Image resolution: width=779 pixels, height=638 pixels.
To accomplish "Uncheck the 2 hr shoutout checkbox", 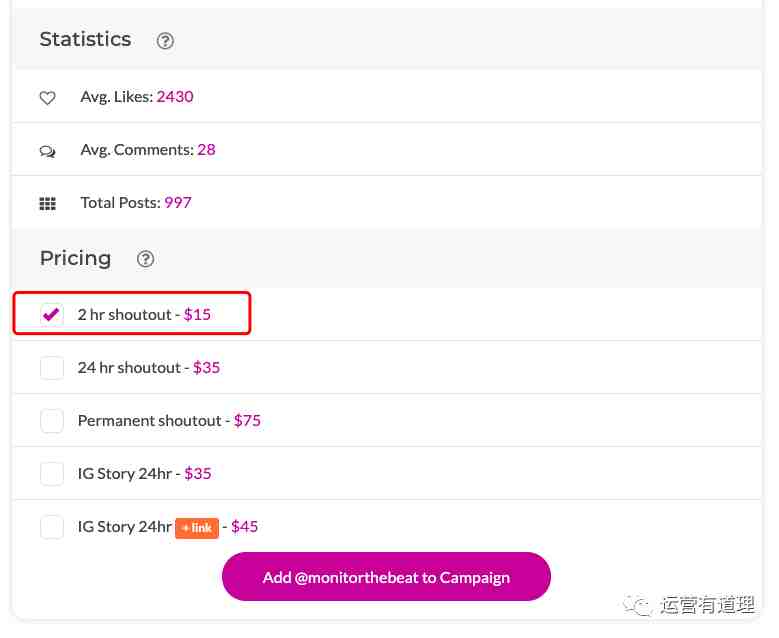I will (52, 314).
